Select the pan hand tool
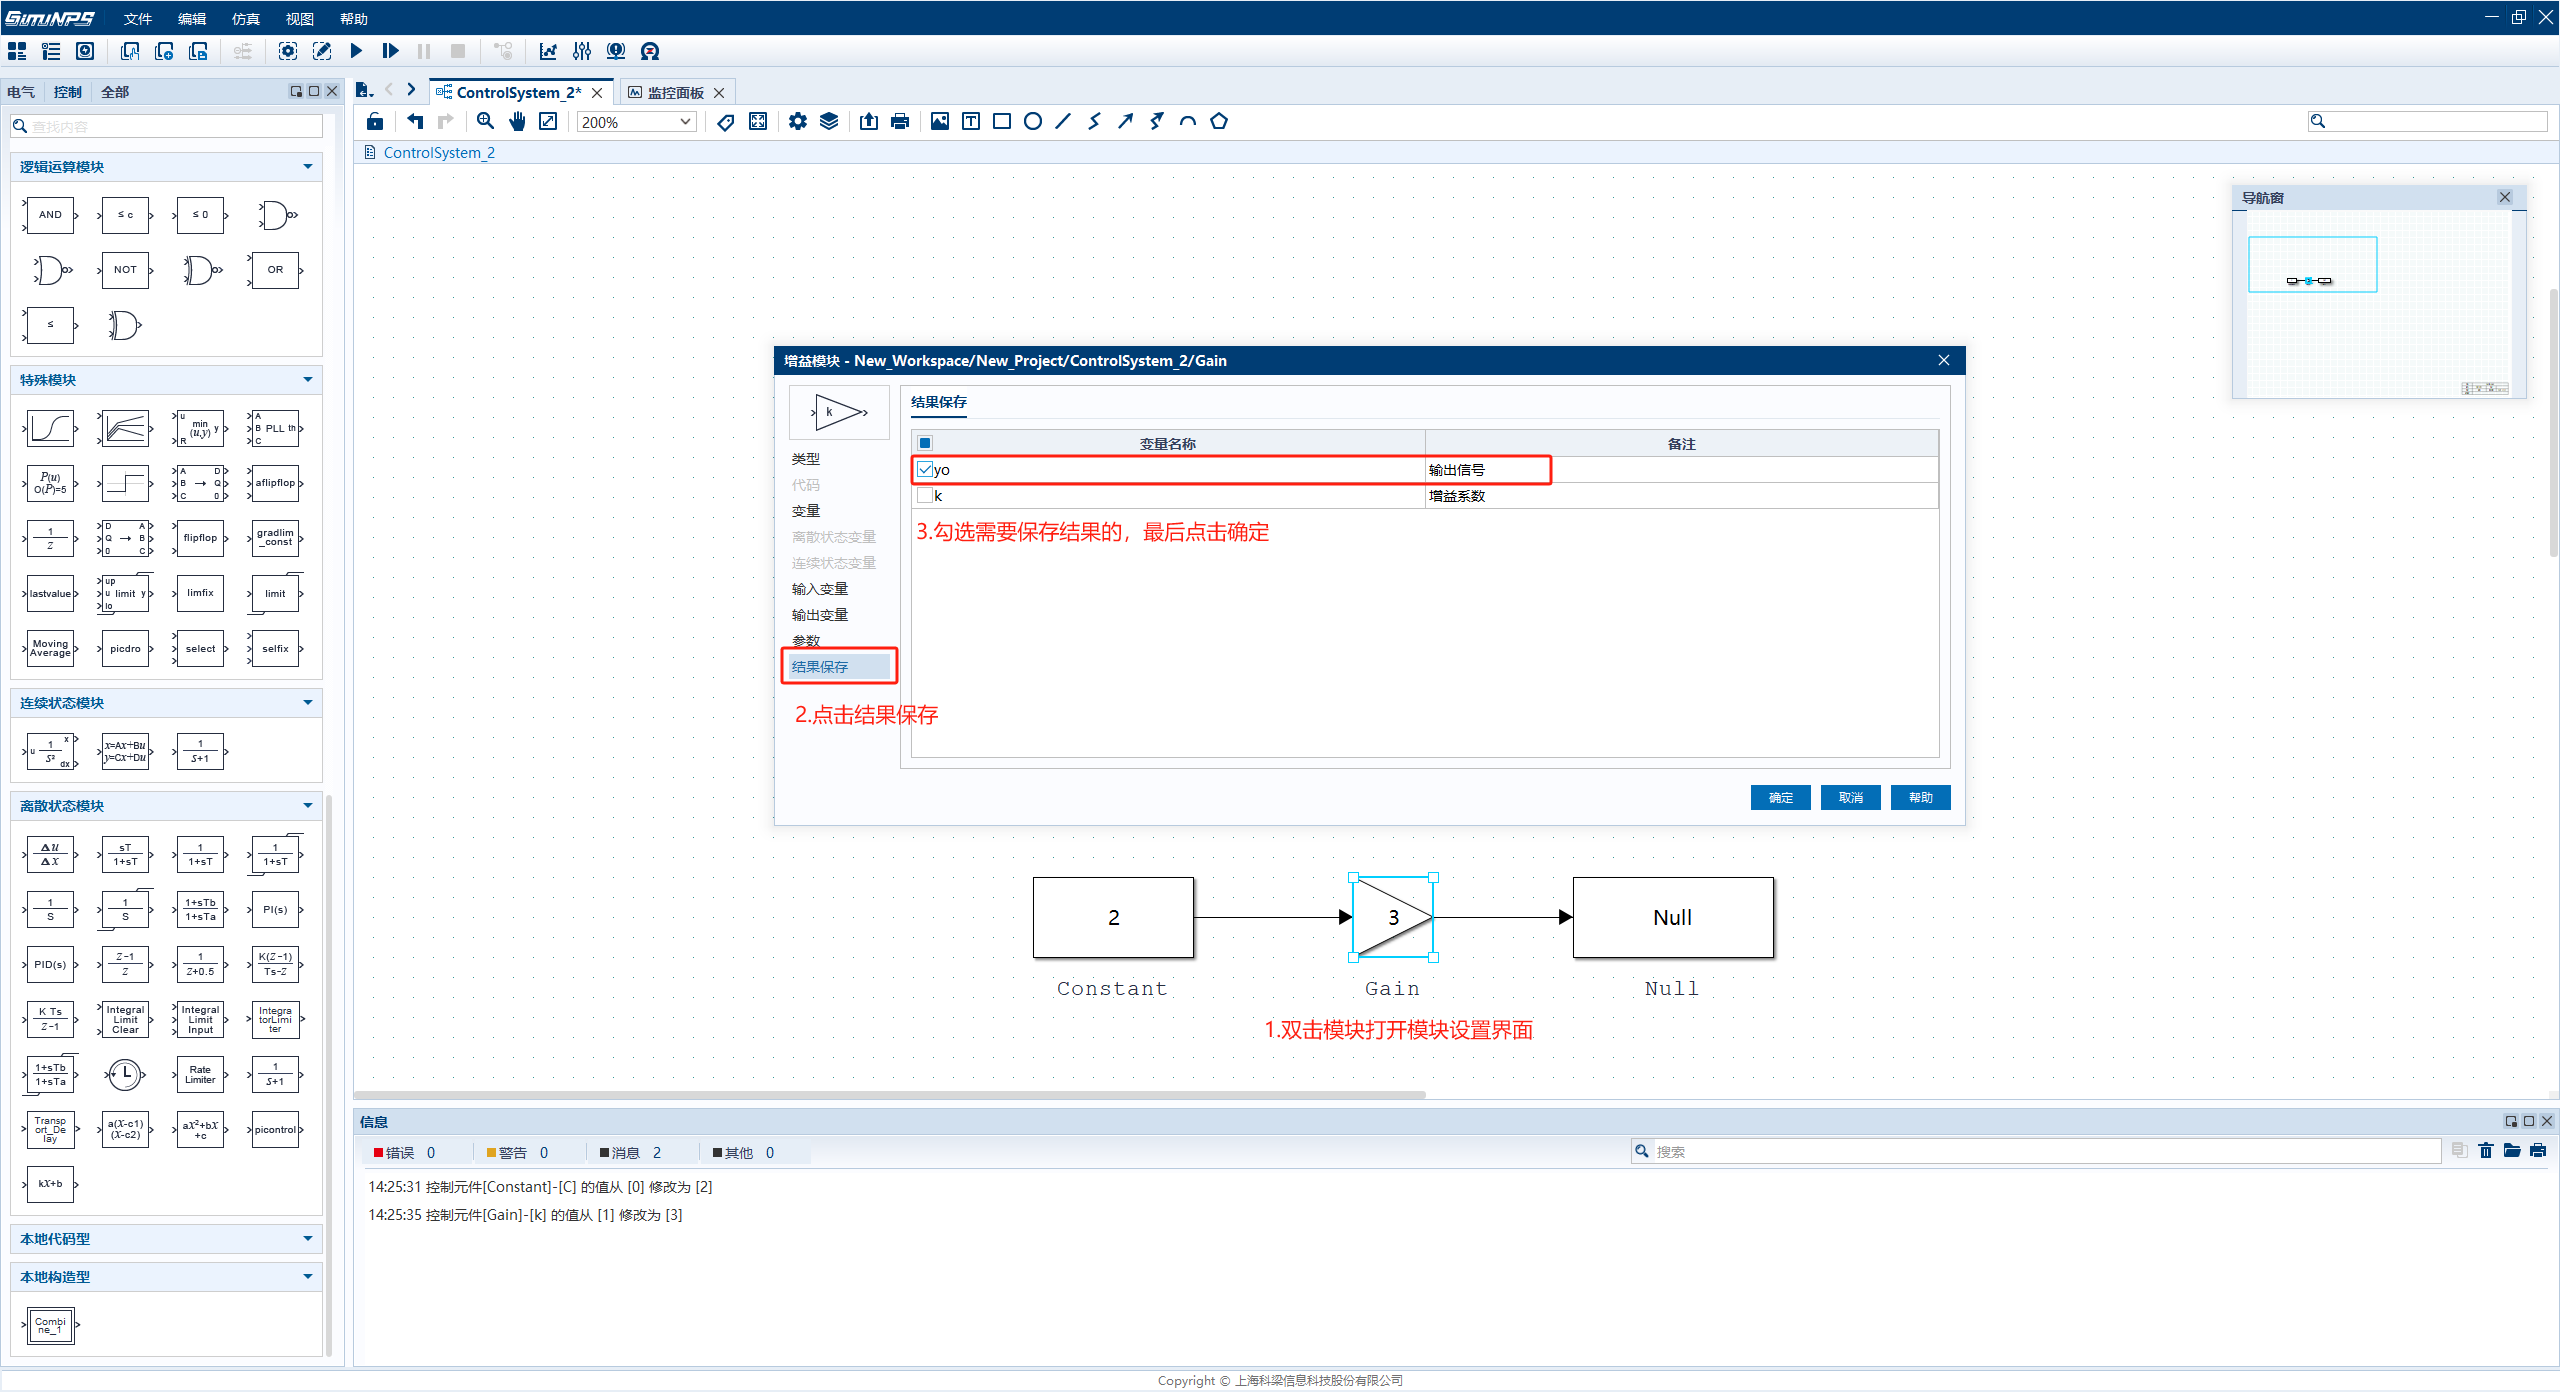The width and height of the screenshot is (2560, 1392). click(517, 121)
